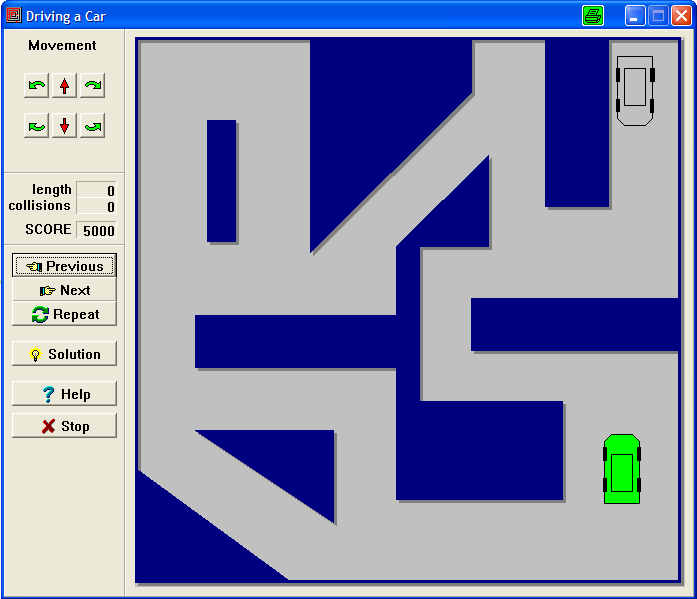Viewport: 697px width, 599px height.
Task: Close the Driving a Car window
Action: pos(681,16)
